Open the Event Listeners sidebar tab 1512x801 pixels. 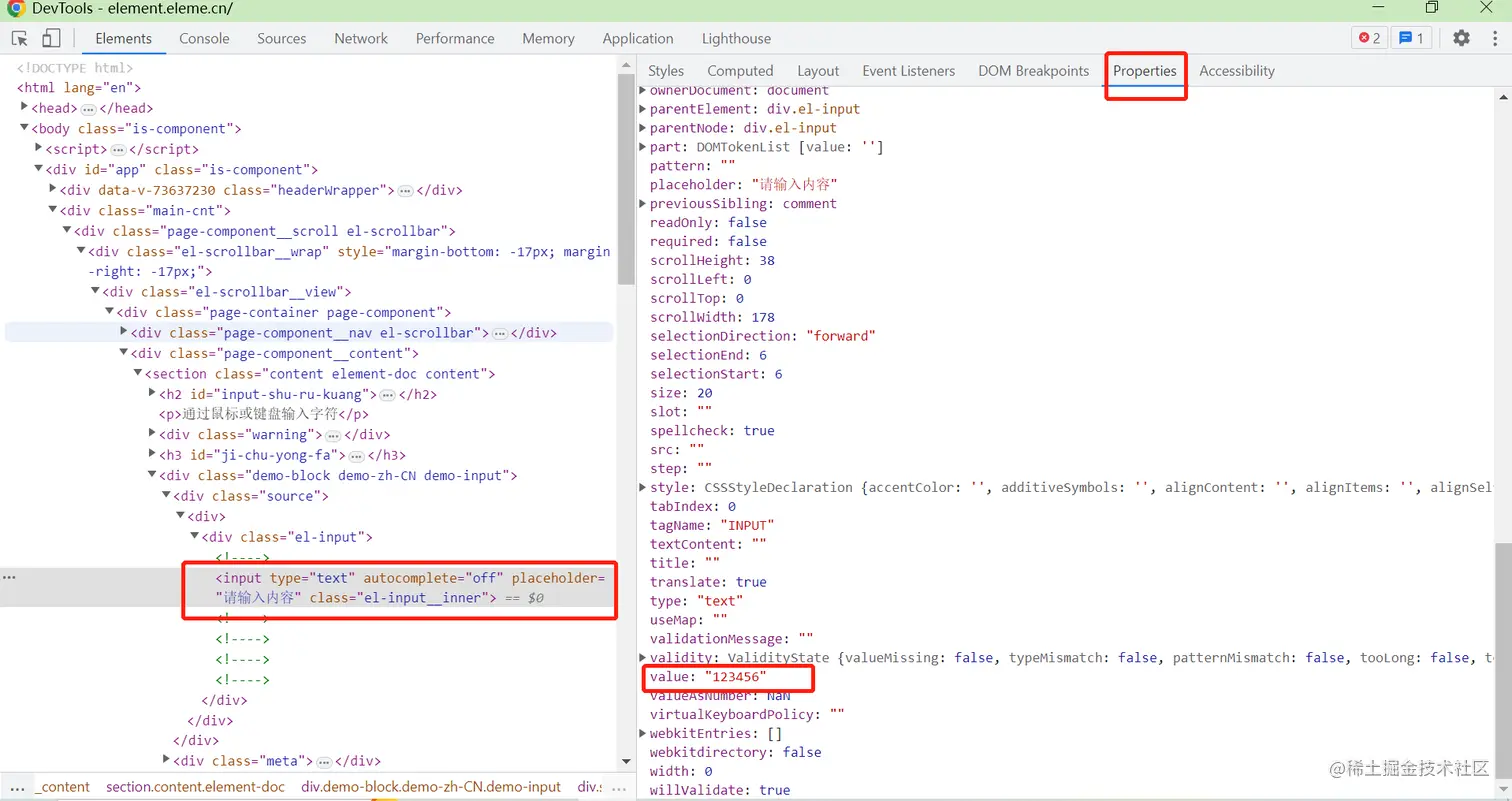pos(908,71)
